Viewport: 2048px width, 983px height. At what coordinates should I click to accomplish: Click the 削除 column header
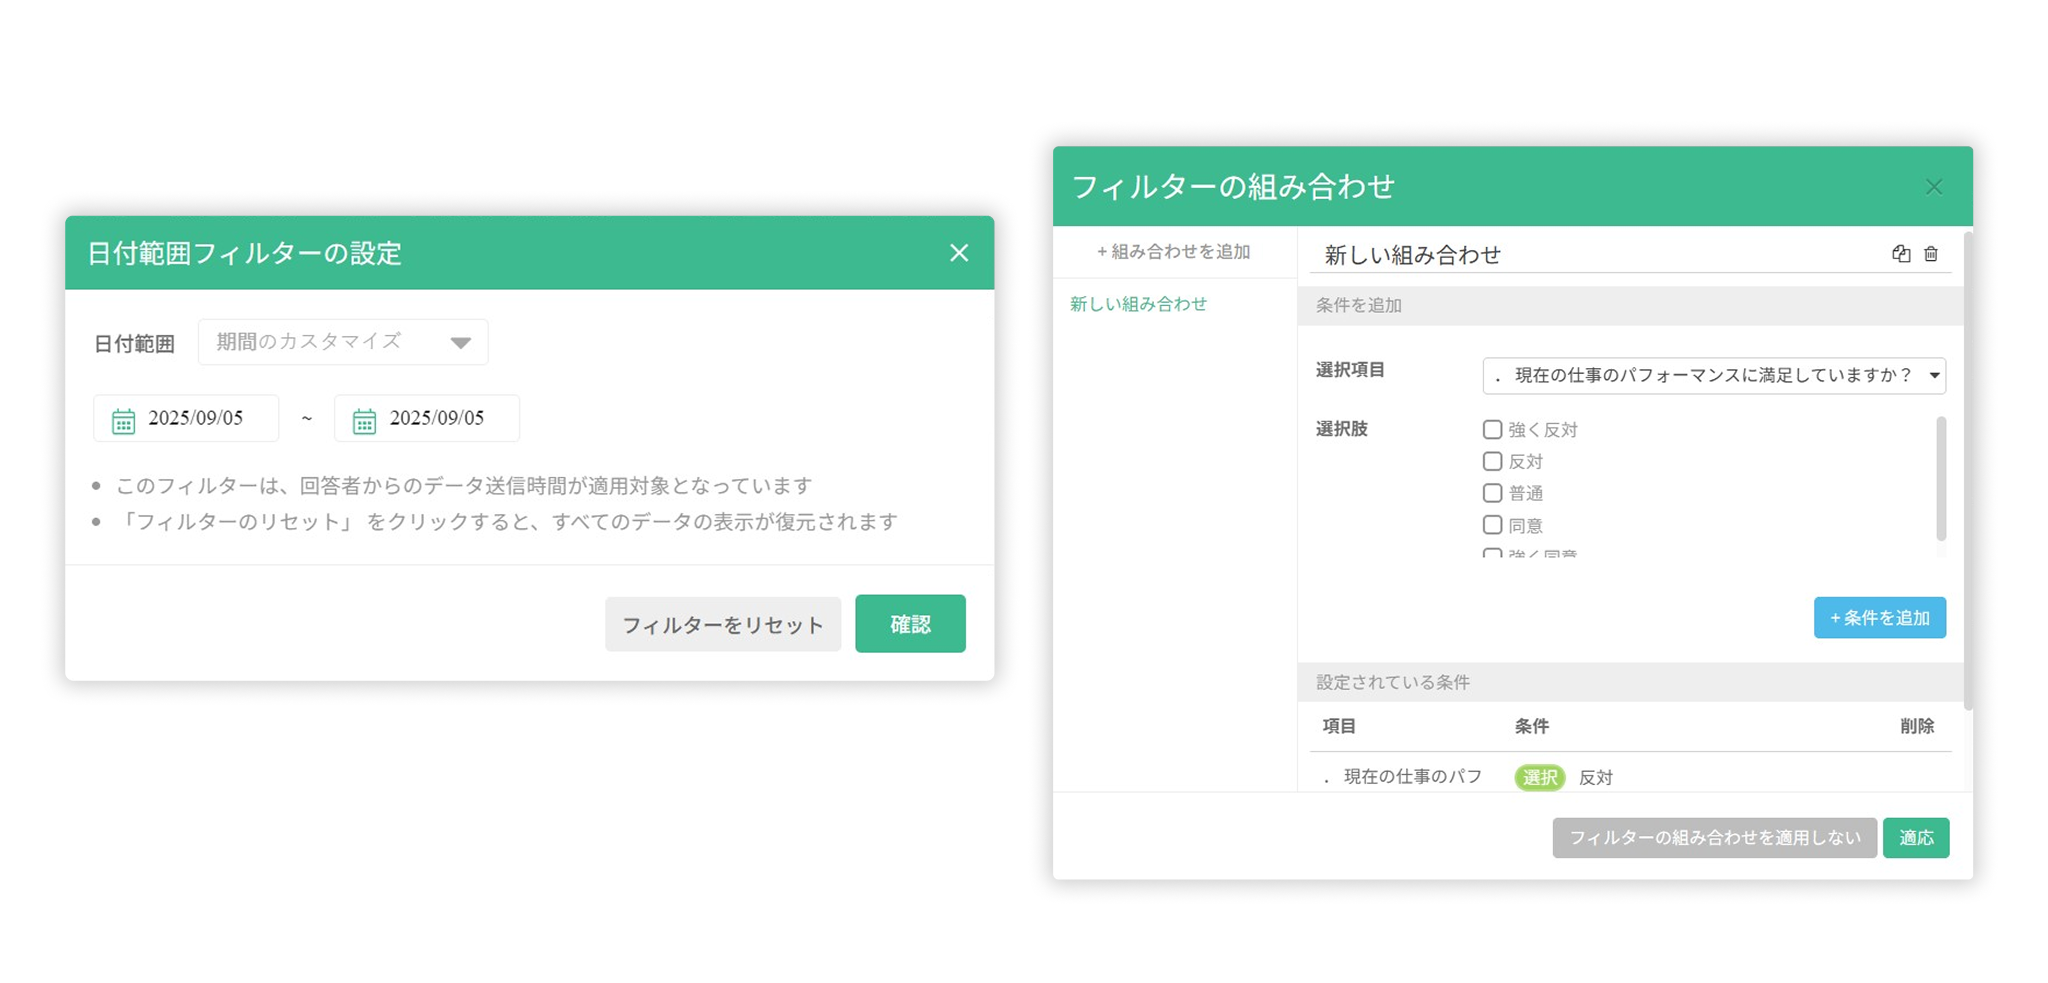(1917, 726)
